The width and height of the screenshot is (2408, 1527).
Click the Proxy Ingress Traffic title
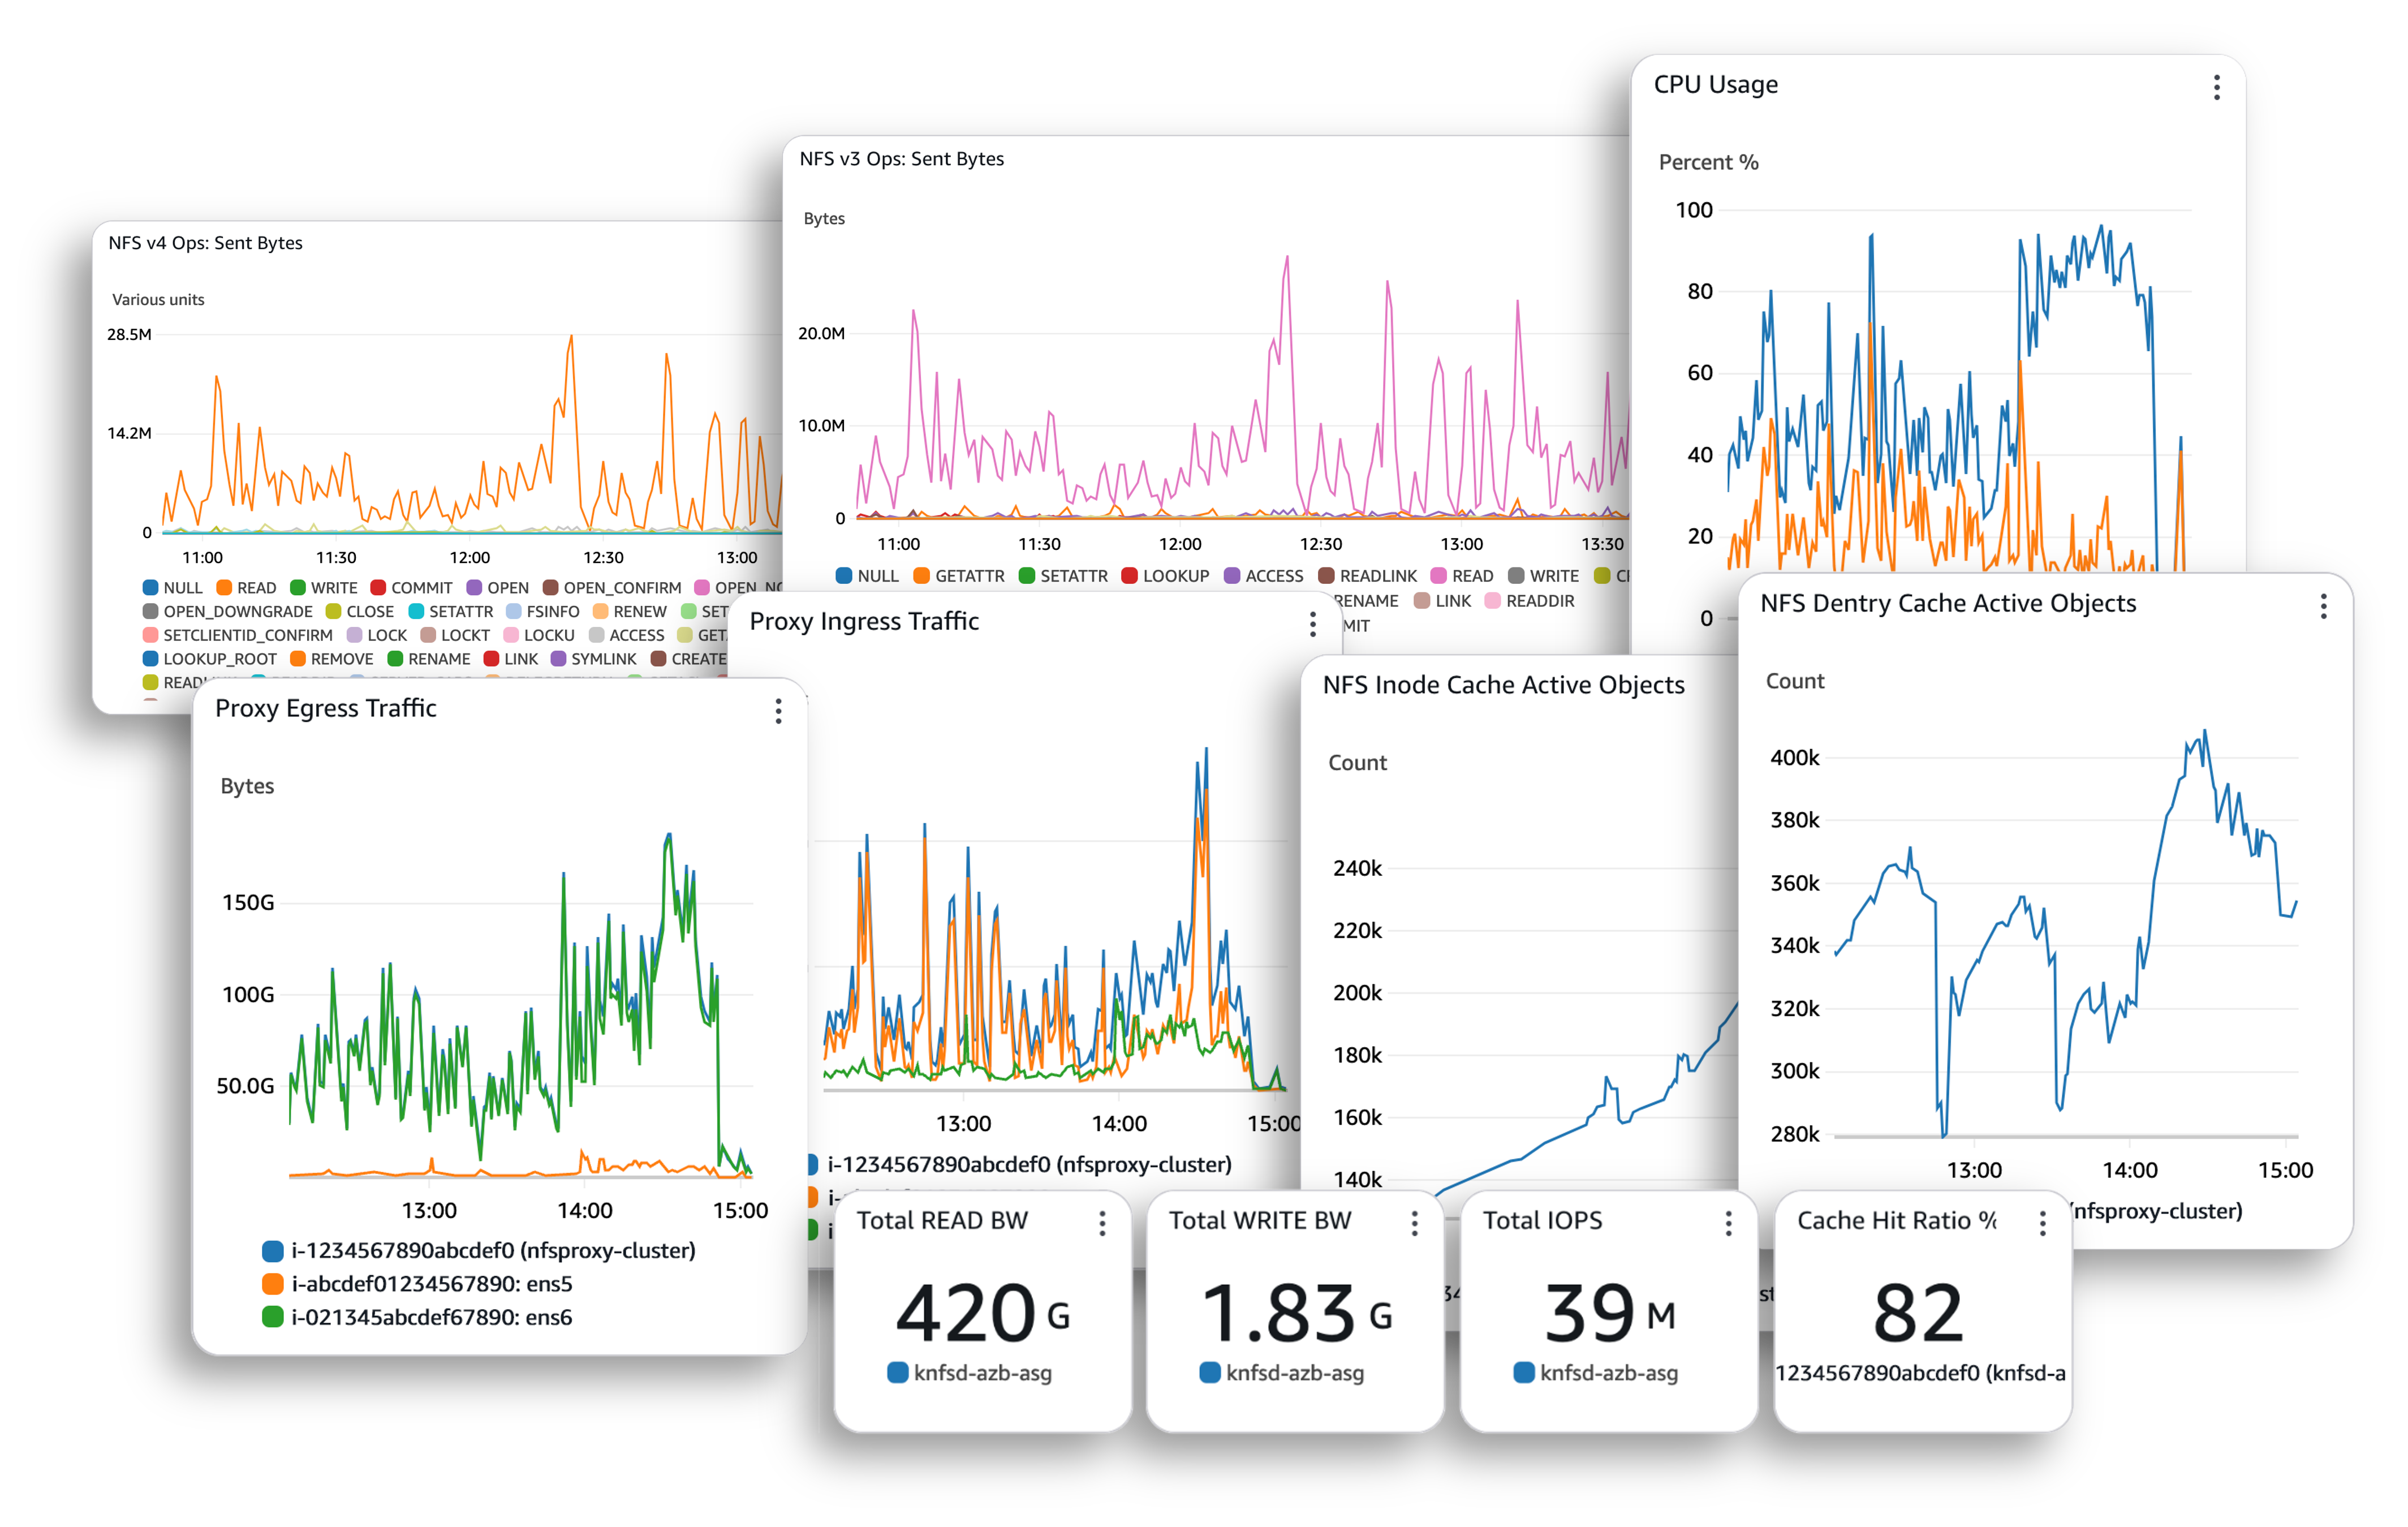[864, 622]
